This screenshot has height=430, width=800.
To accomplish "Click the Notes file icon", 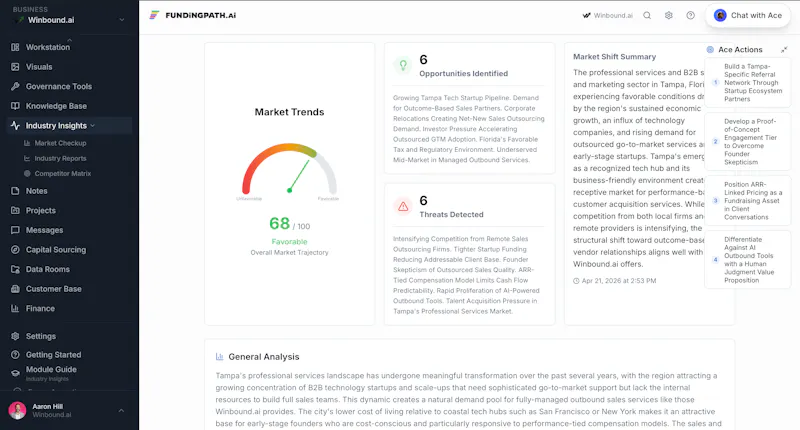I will pos(15,191).
